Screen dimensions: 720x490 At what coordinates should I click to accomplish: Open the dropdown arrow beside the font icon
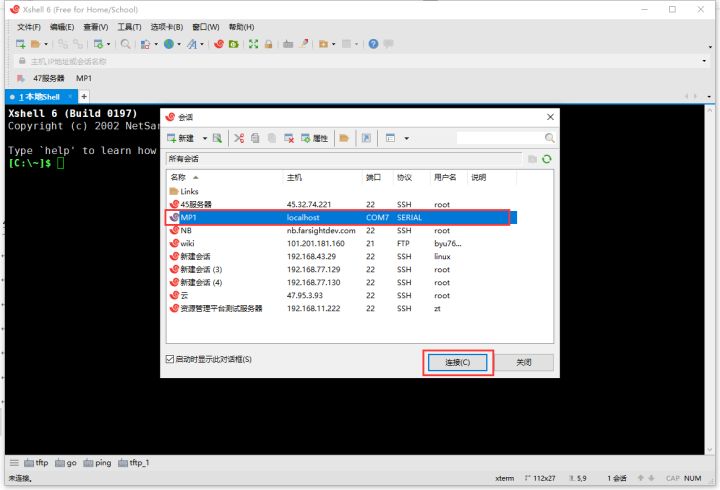pyautogui.click(x=202, y=44)
